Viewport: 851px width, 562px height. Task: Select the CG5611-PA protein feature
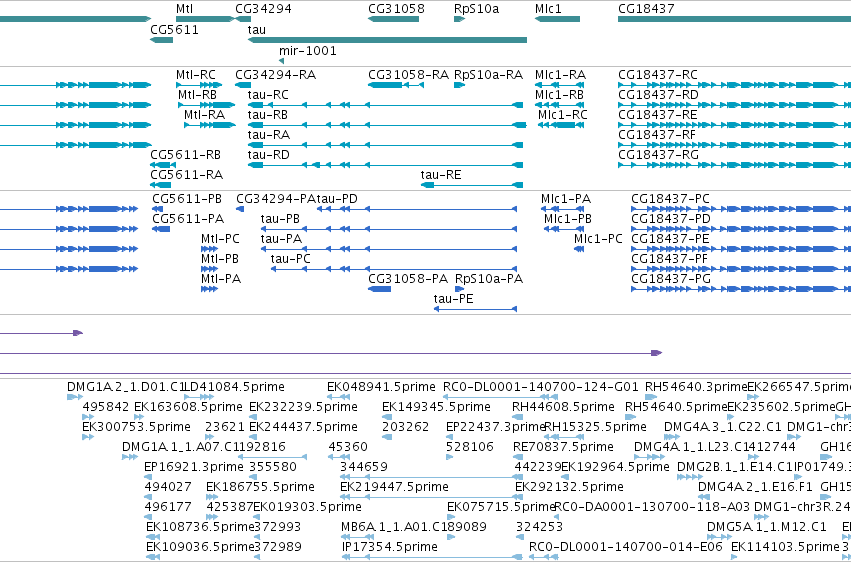161,229
